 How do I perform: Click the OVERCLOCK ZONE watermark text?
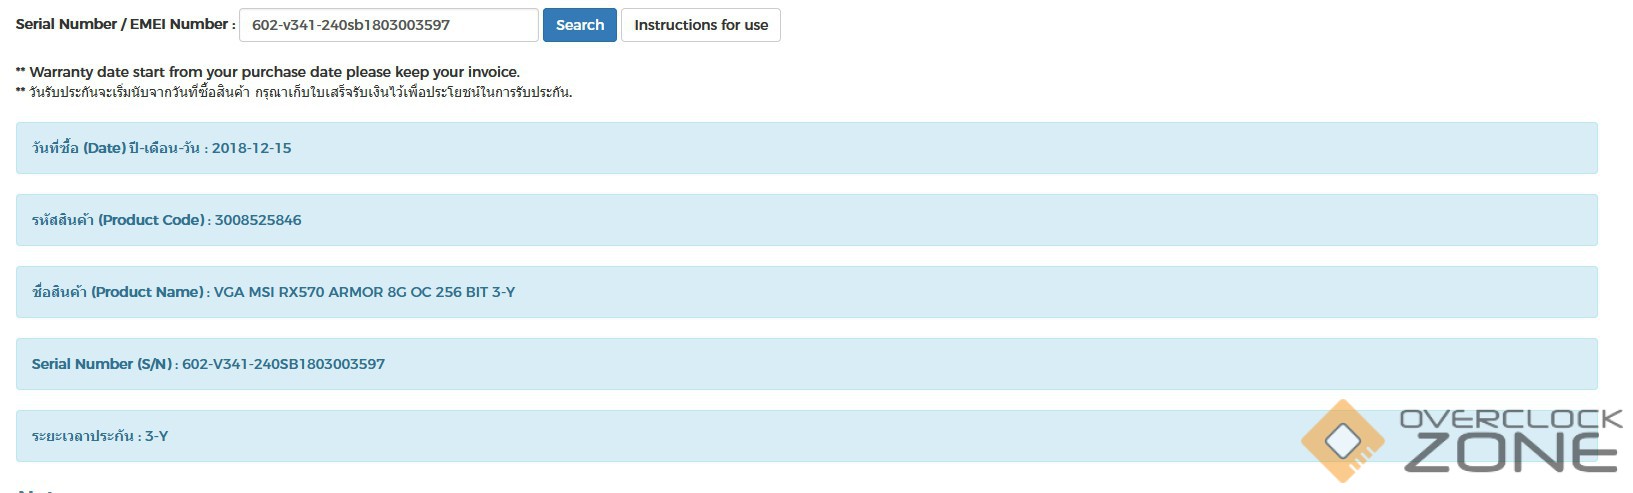1510,440
